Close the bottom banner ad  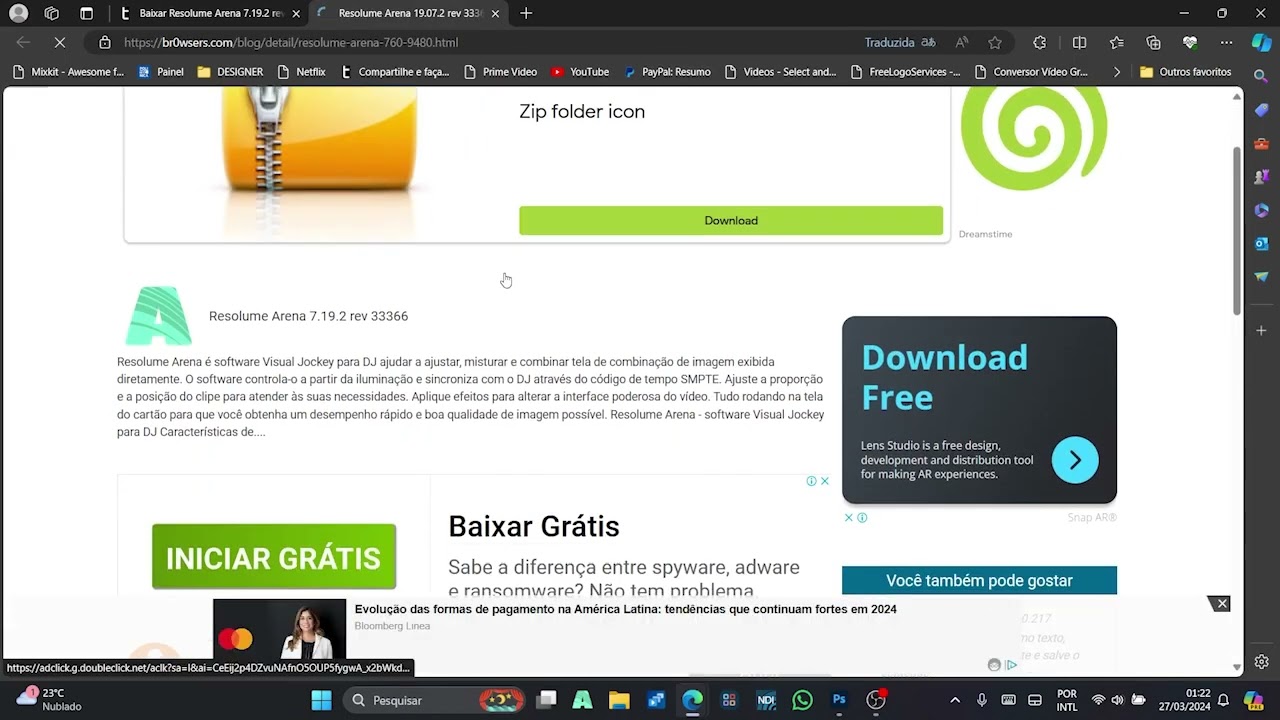(1221, 604)
